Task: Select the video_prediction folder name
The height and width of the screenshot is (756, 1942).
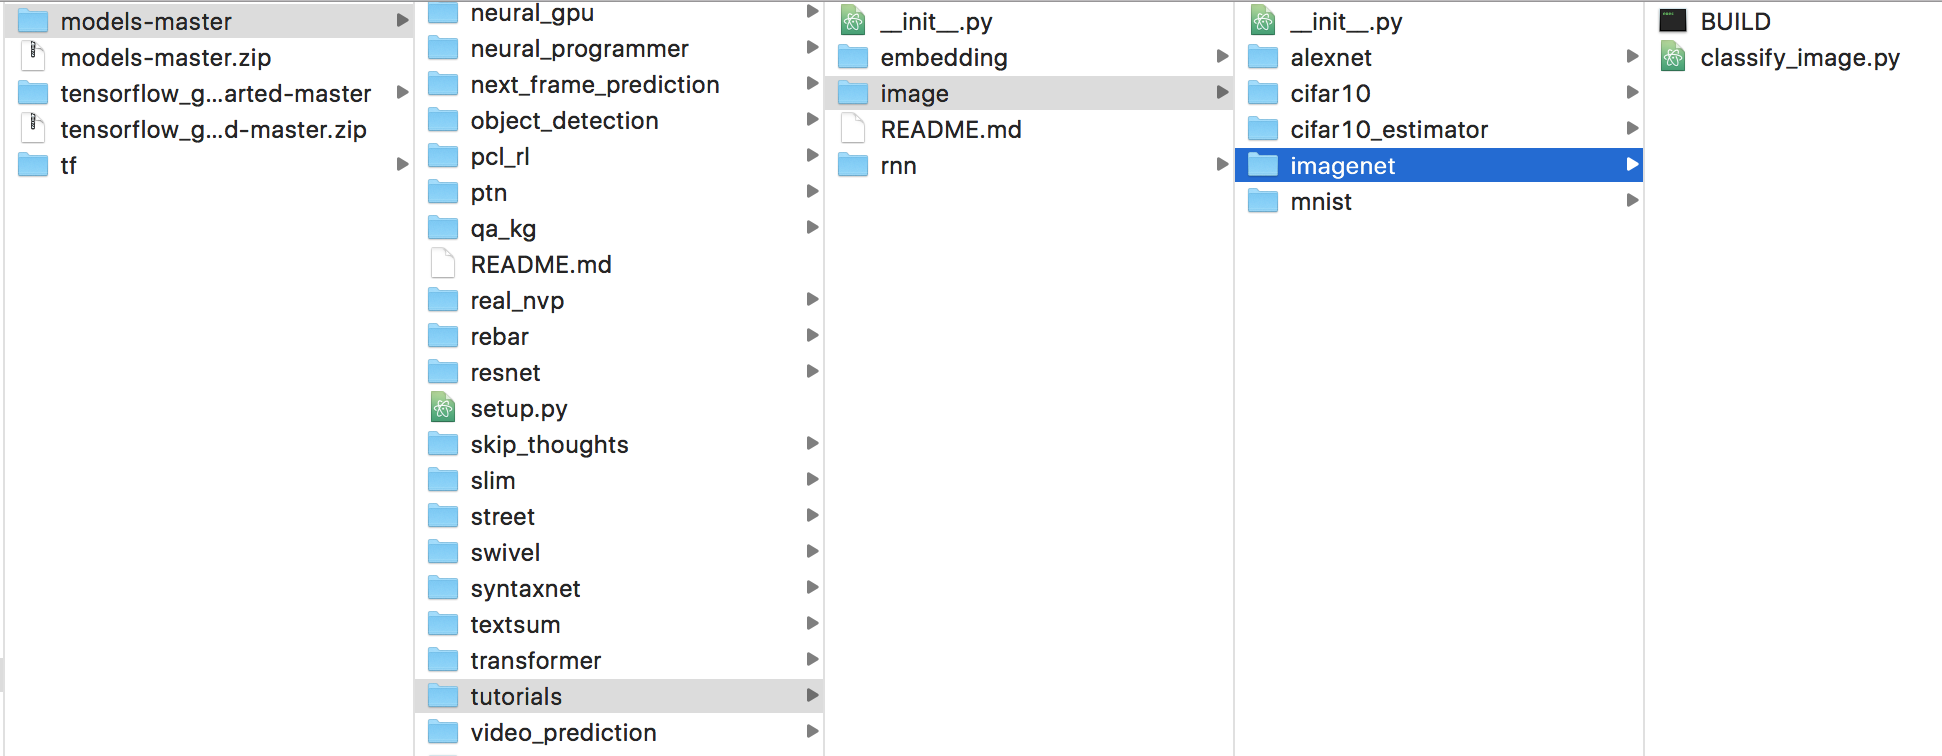Action: tap(563, 733)
